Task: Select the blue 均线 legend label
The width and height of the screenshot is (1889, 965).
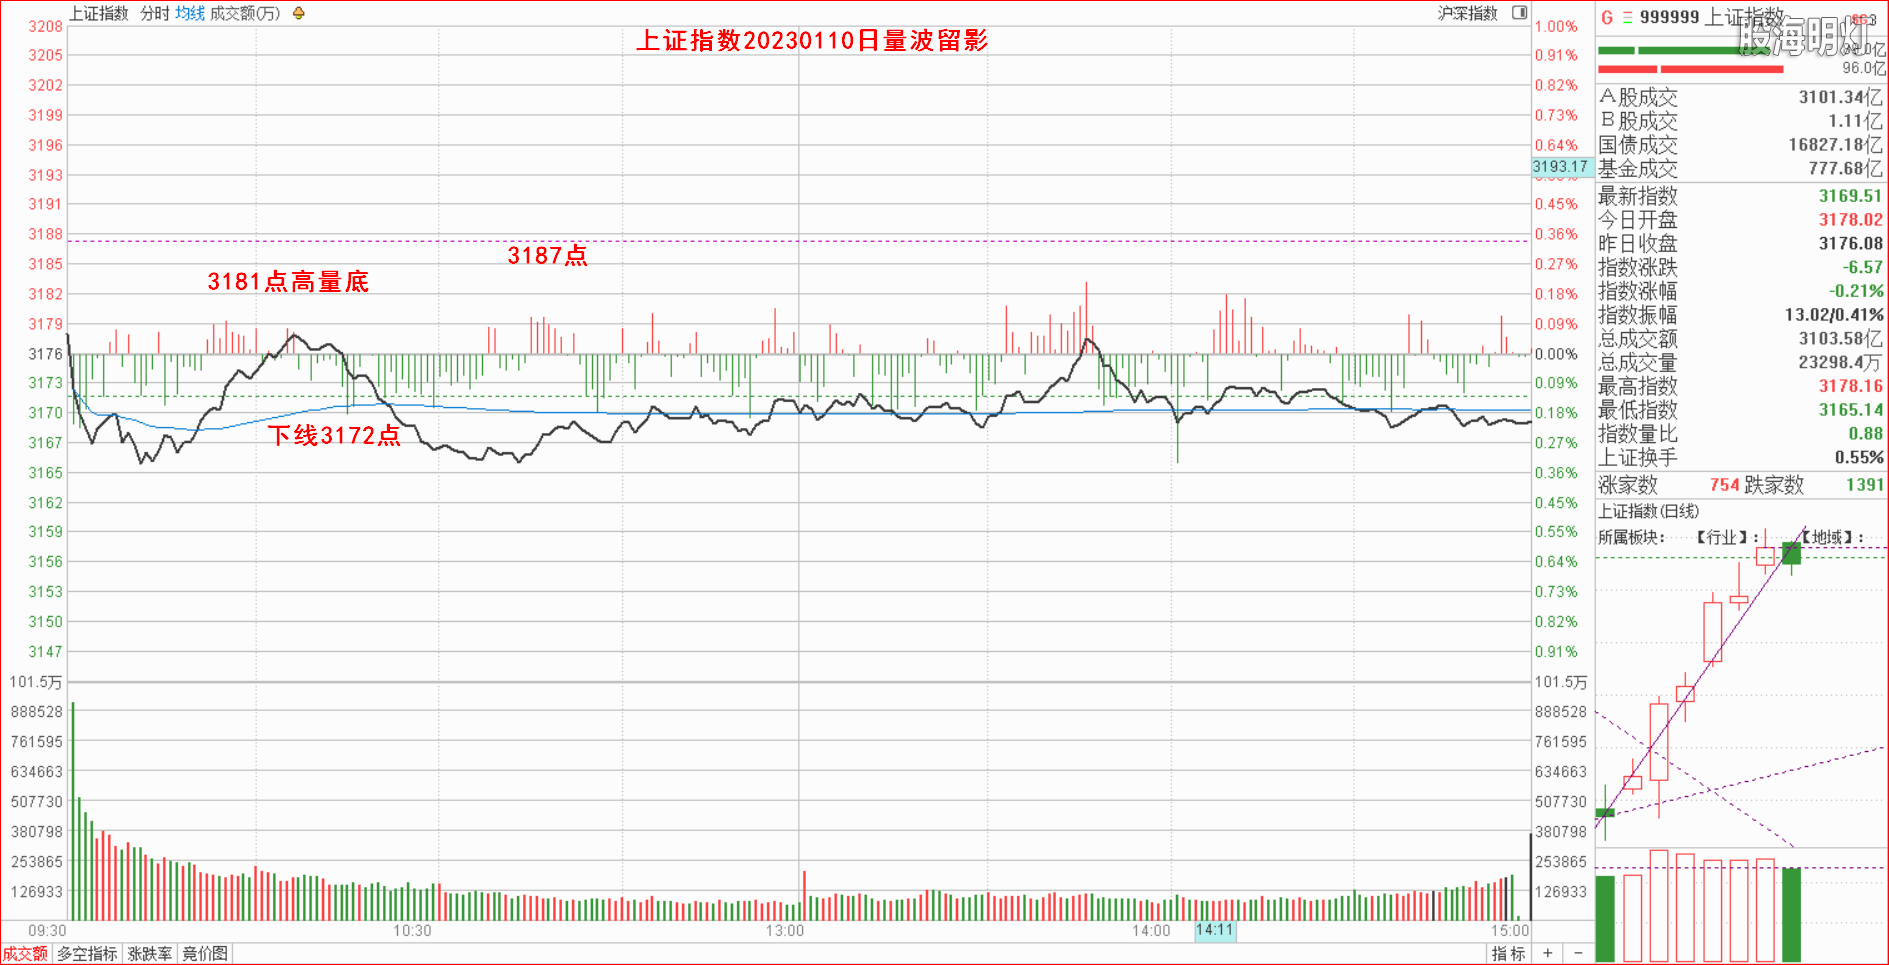Action: click(190, 13)
